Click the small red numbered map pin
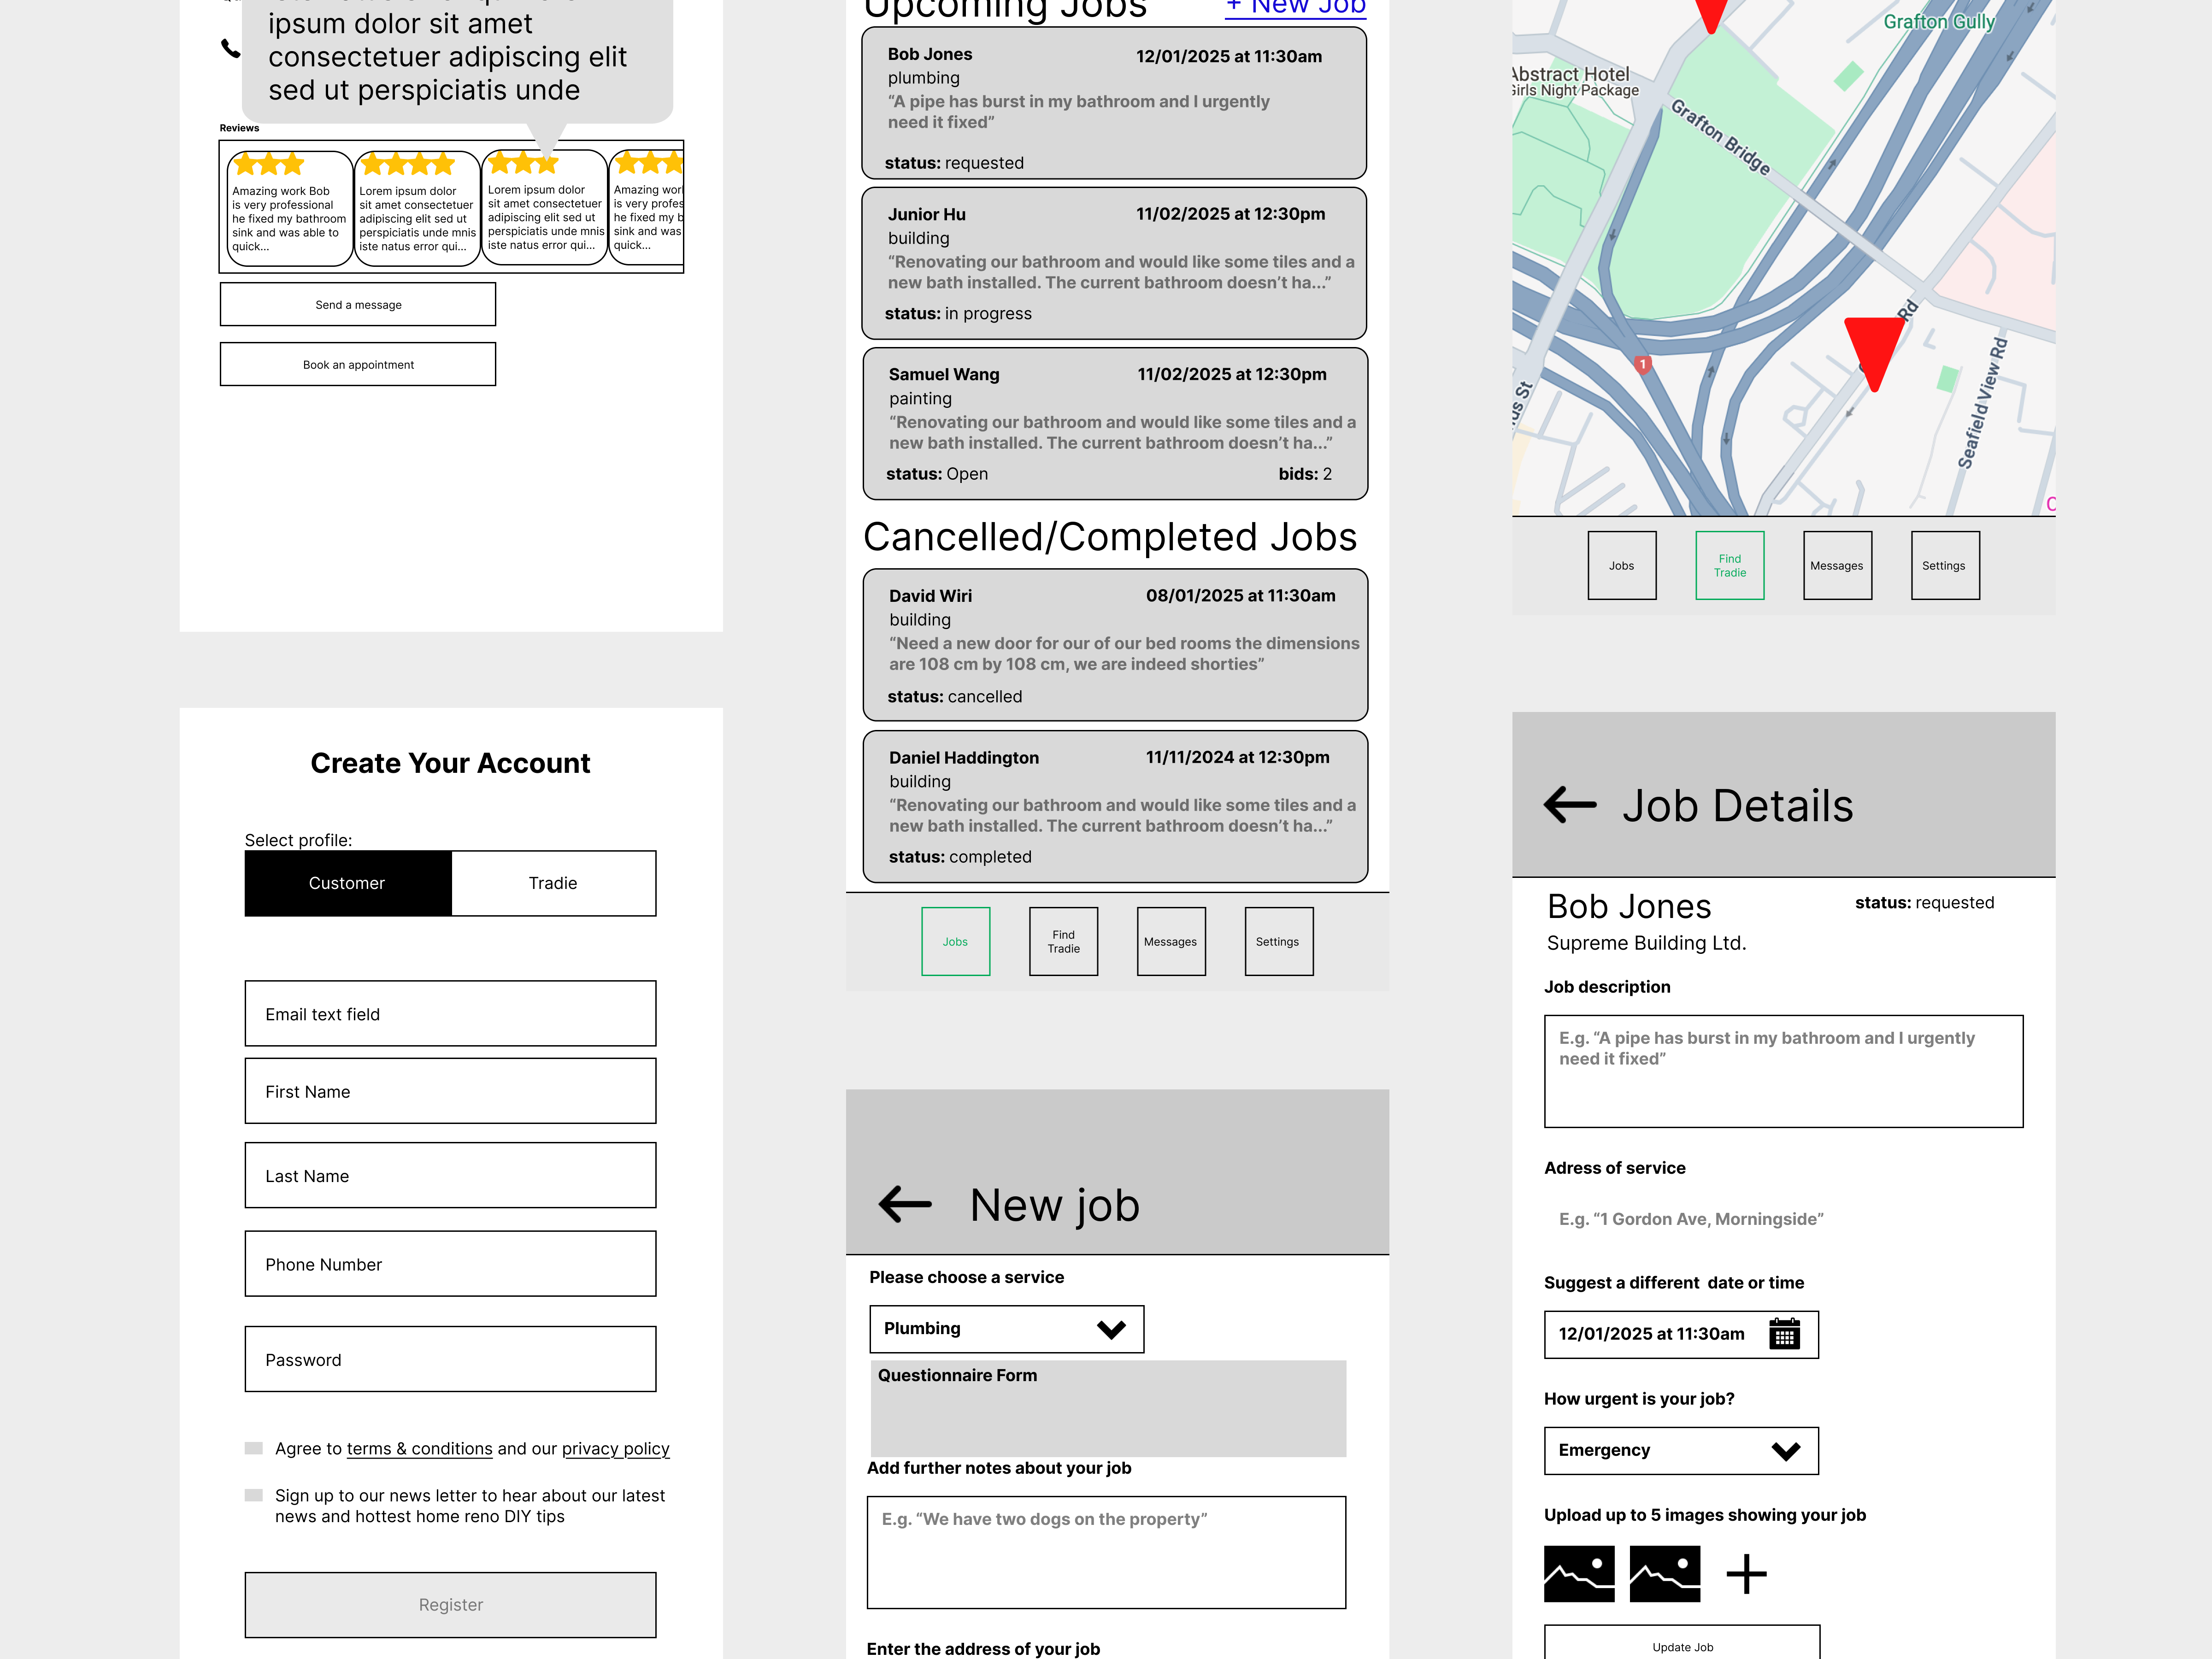 pos(1642,365)
